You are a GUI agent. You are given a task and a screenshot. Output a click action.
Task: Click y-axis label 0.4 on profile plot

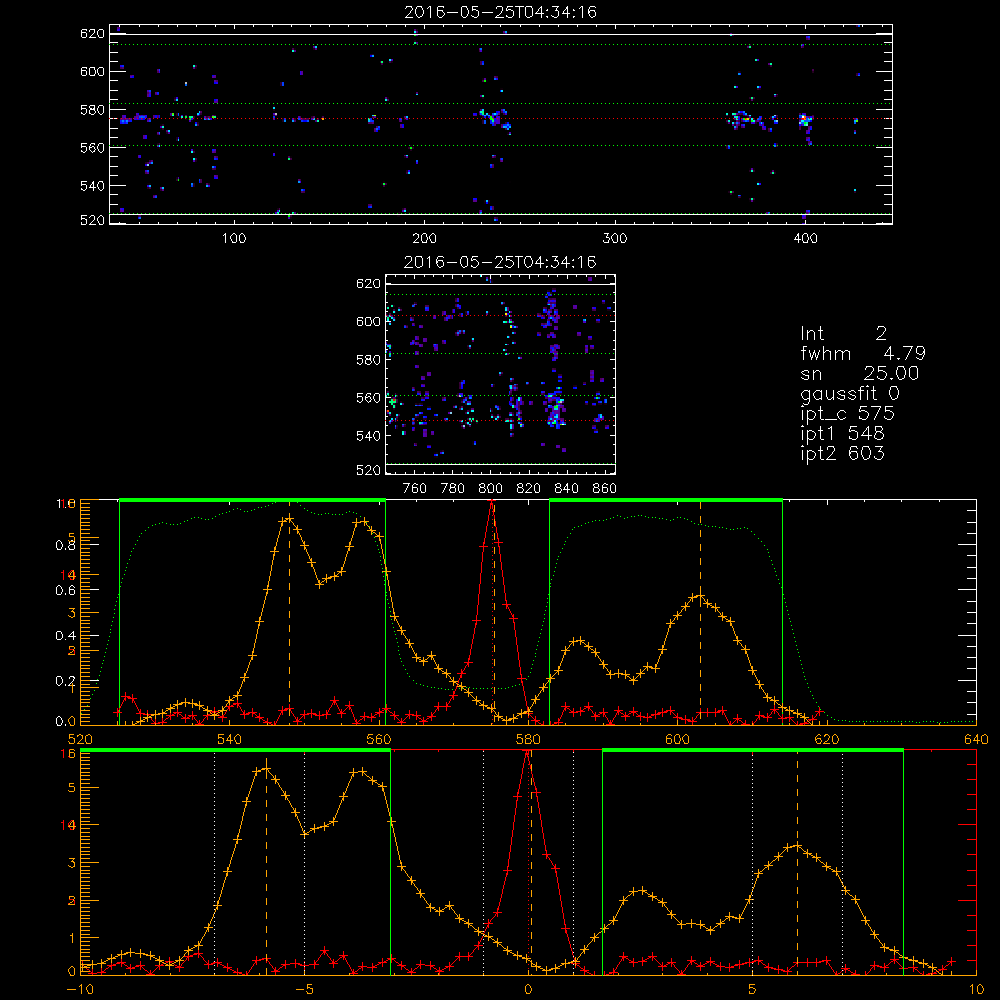[66, 636]
